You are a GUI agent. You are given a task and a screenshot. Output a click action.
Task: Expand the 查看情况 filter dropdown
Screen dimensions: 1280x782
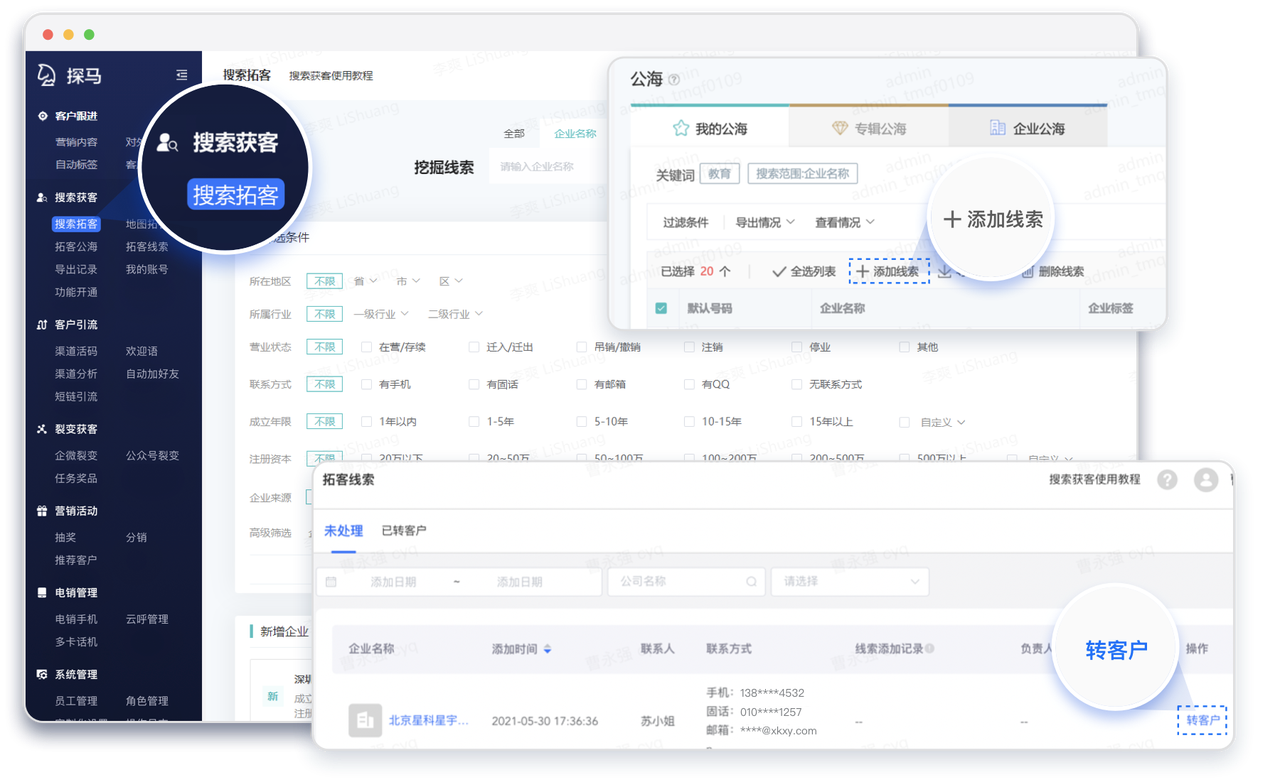[845, 222]
